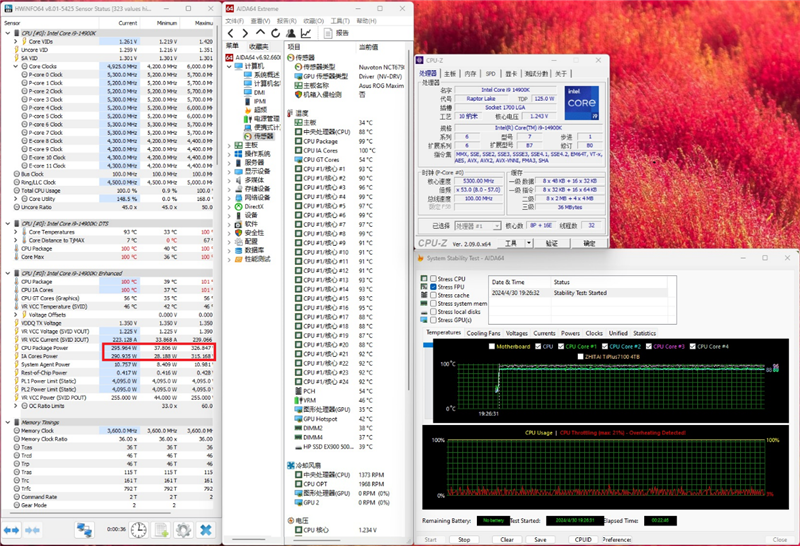Click CPU-Z 验证 validate button
Screen dimensions: 800x546
552,243
